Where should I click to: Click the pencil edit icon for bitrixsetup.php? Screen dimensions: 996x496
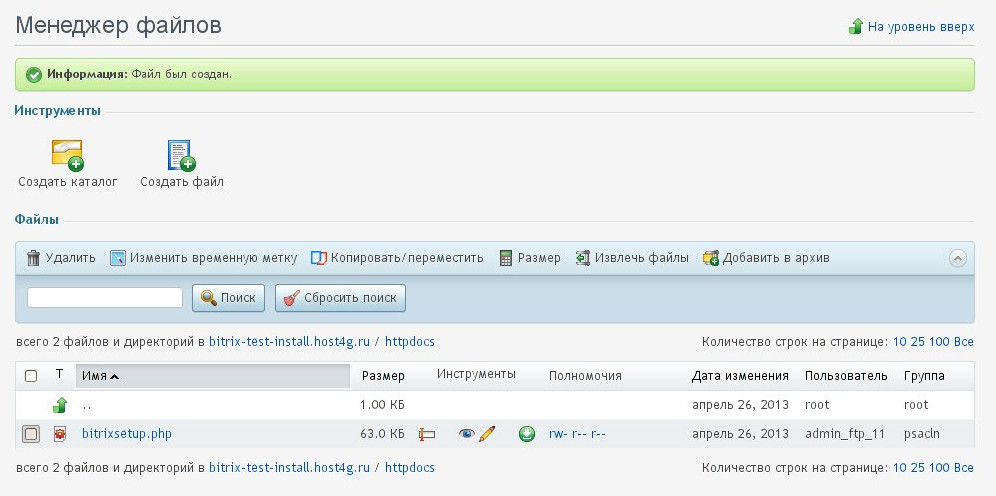[487, 434]
